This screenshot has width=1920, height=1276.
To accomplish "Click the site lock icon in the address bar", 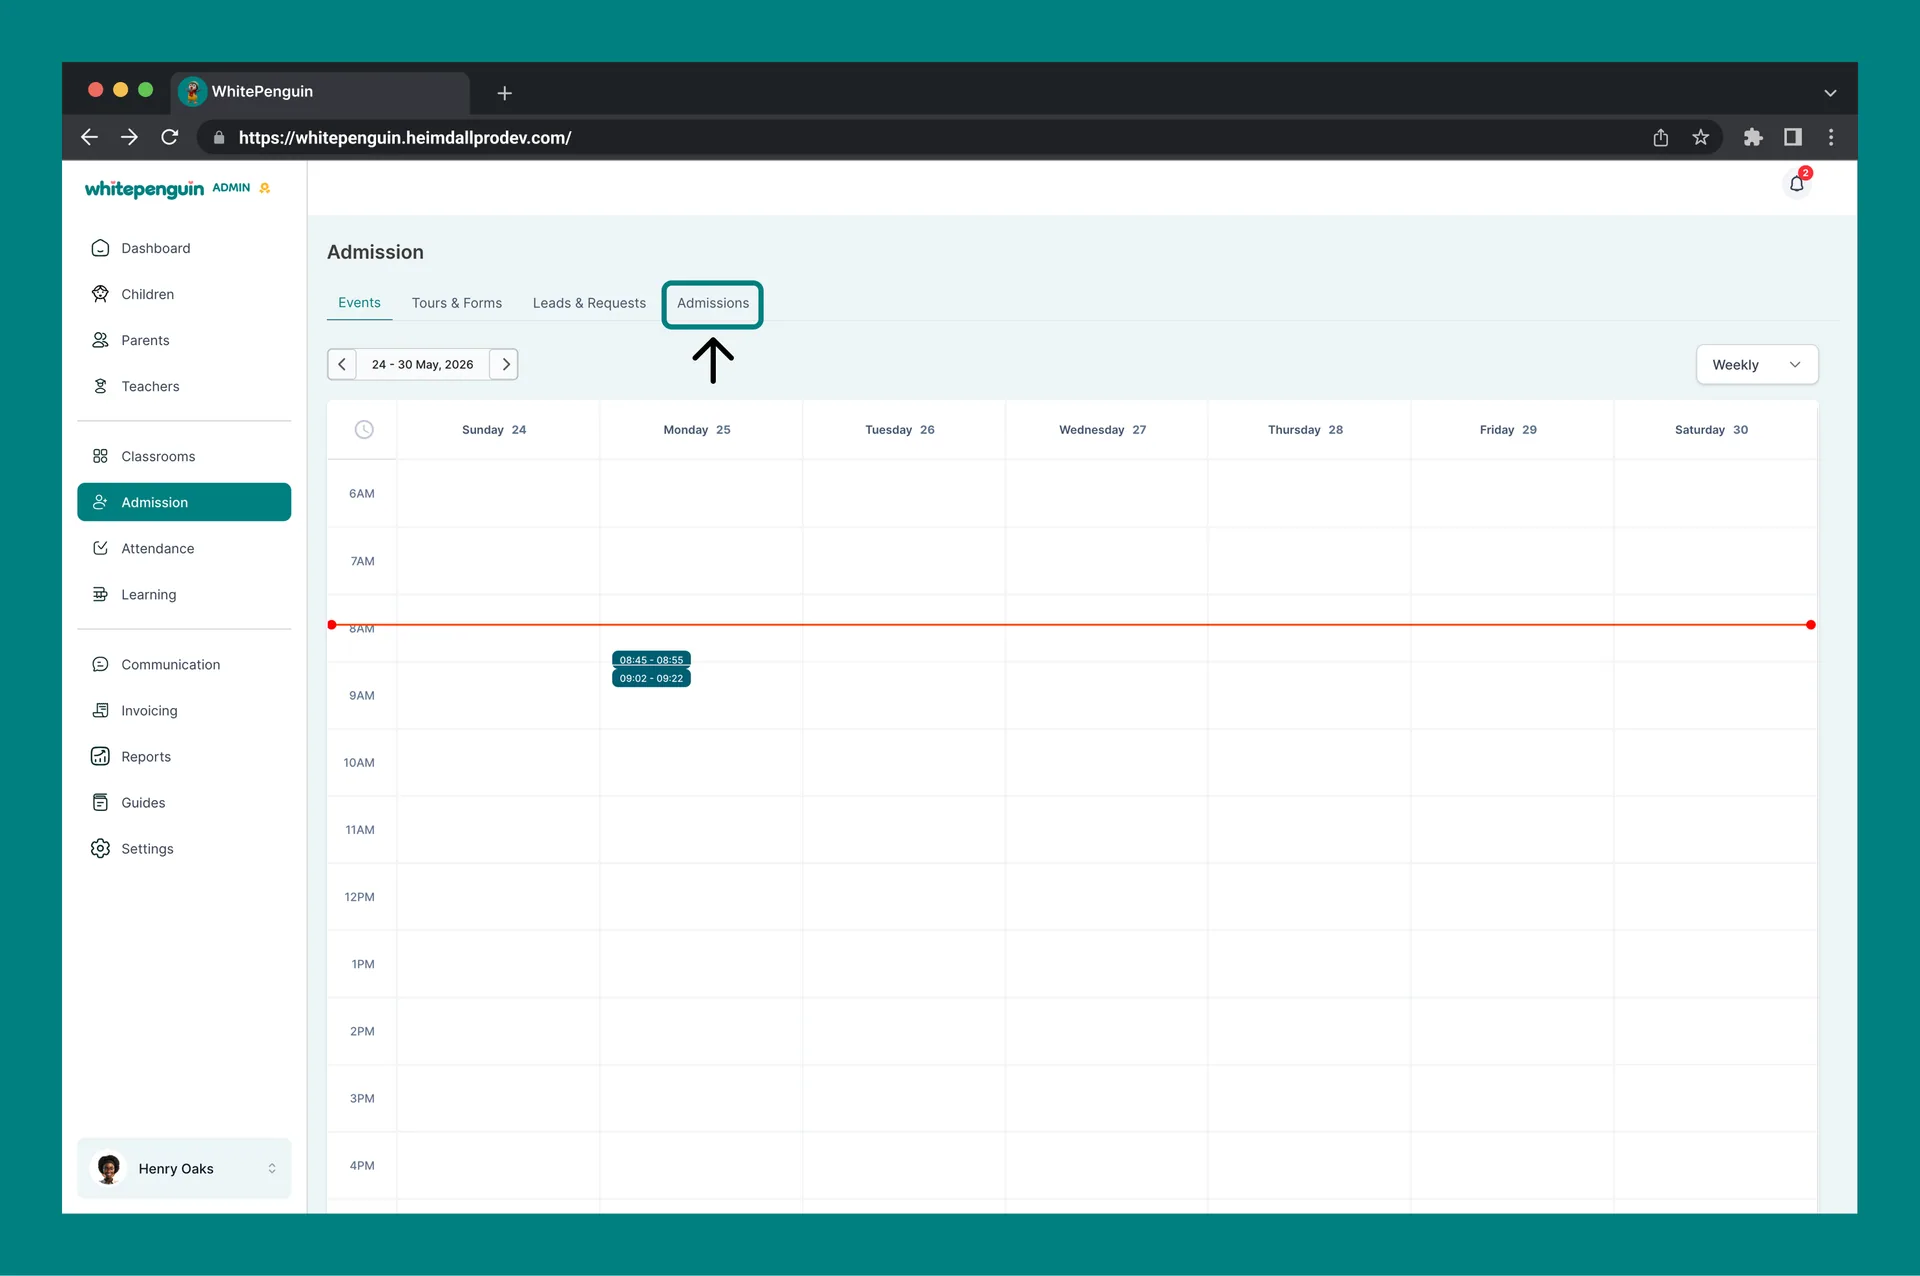I will pos(219,137).
